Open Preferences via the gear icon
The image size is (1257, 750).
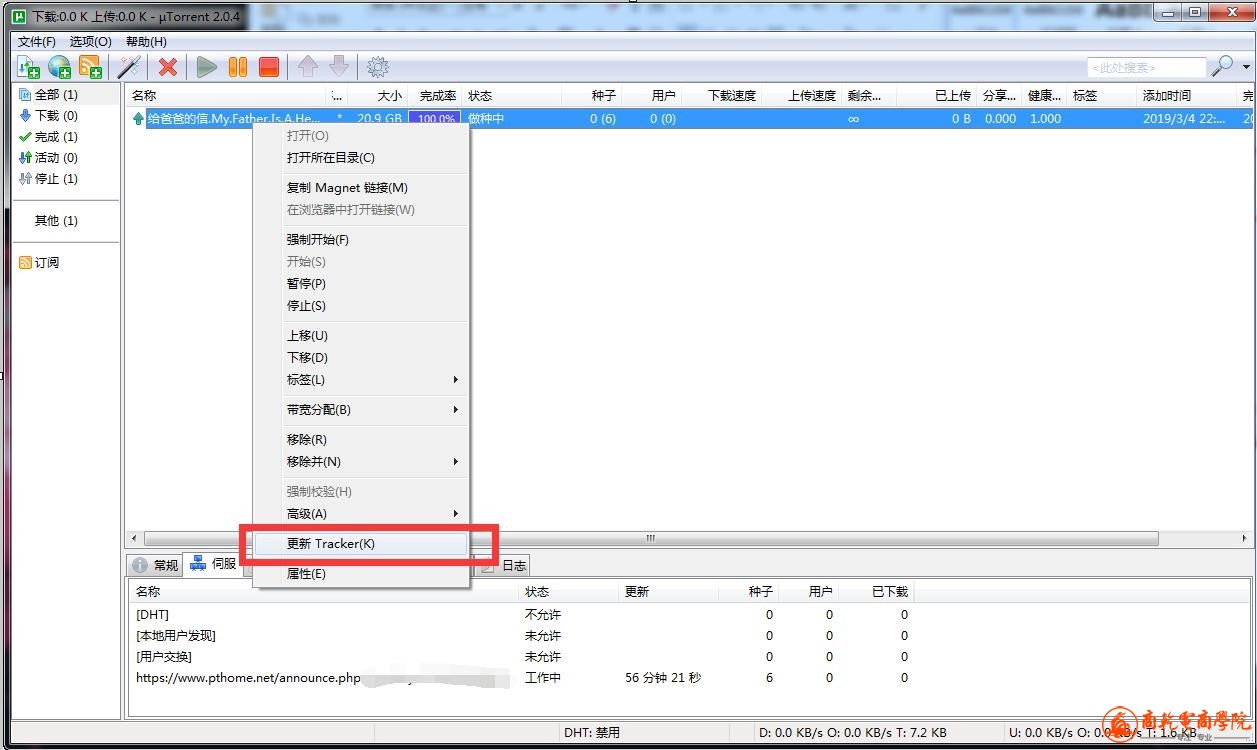pyautogui.click(x=377, y=67)
